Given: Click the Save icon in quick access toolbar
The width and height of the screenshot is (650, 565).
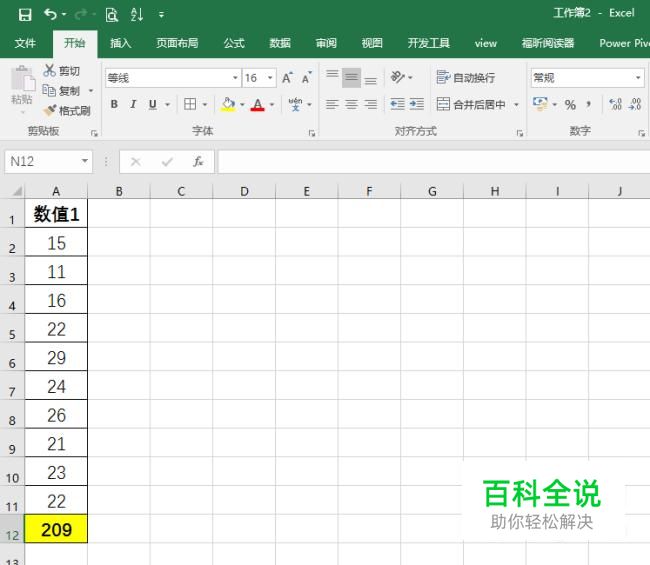Looking at the screenshot, I should pyautogui.click(x=25, y=15).
